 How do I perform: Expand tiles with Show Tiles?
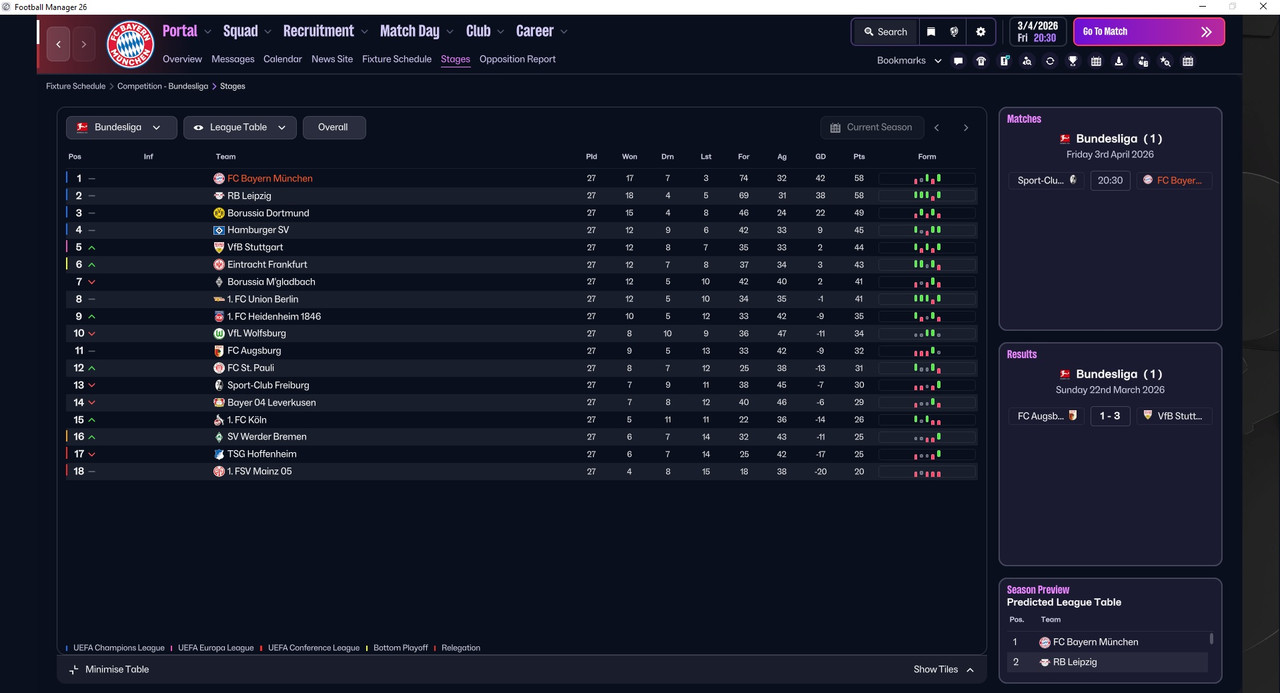click(944, 669)
